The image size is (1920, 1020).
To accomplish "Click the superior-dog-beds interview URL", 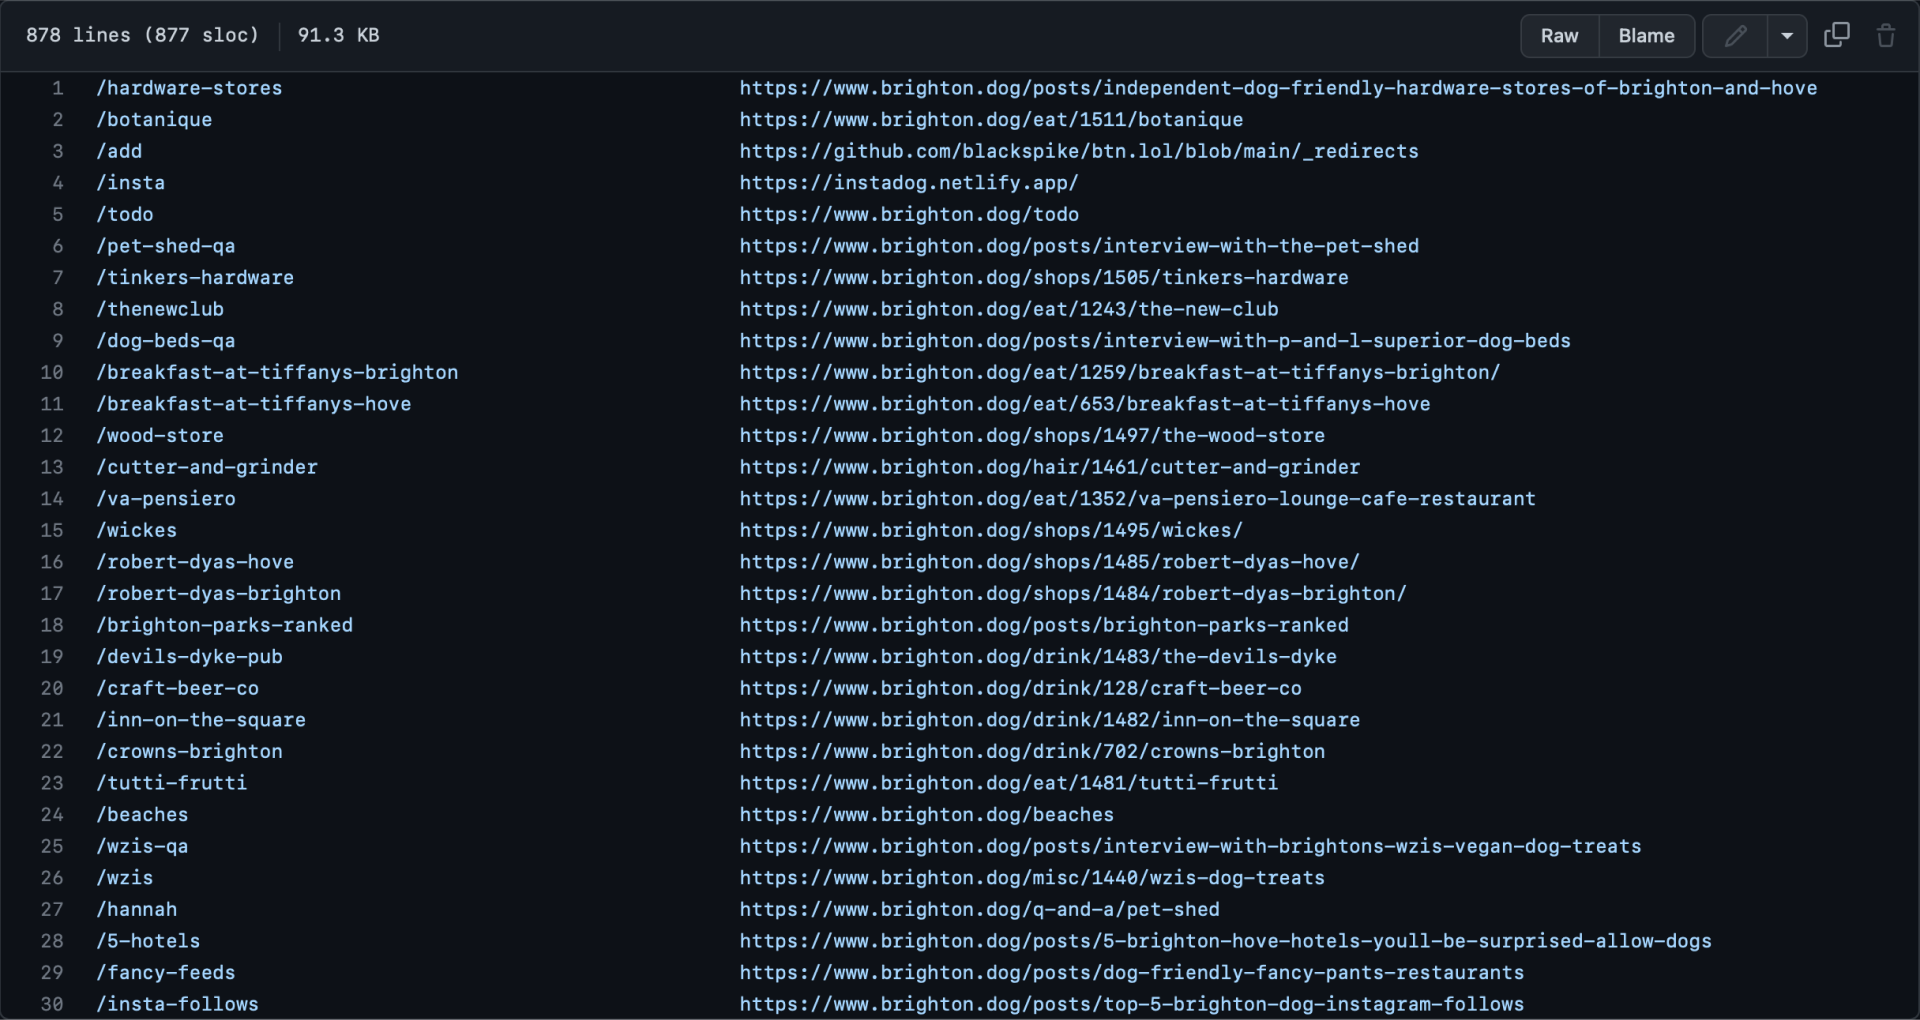I will (1155, 341).
